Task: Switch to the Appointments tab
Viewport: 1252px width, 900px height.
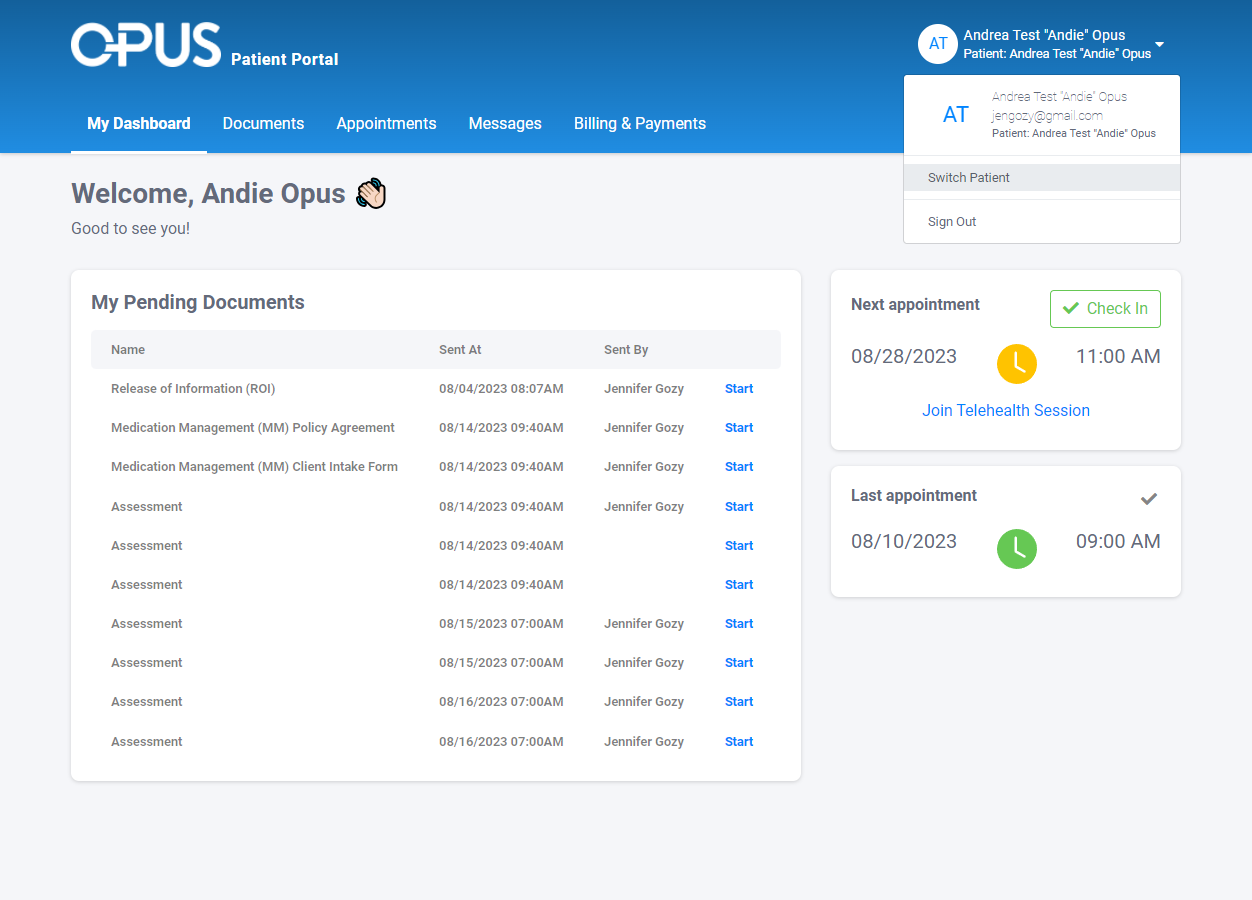Action: coord(386,124)
